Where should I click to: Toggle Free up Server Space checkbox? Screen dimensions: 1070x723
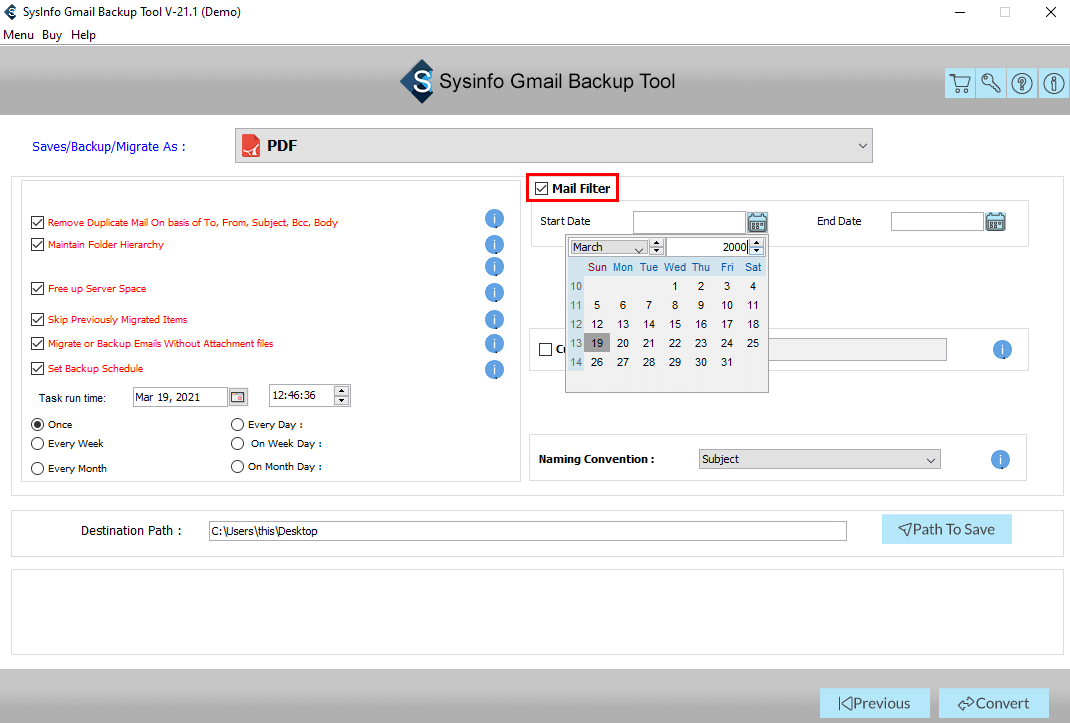point(38,289)
